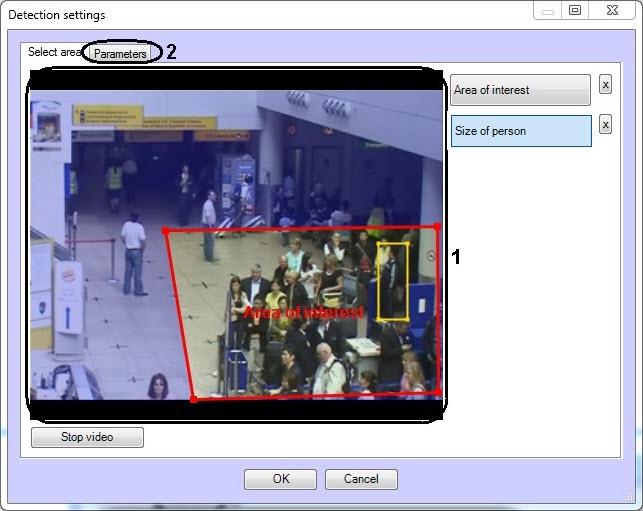Click top-left vertex of red interest polygon
643x511 pixels.
165,230
